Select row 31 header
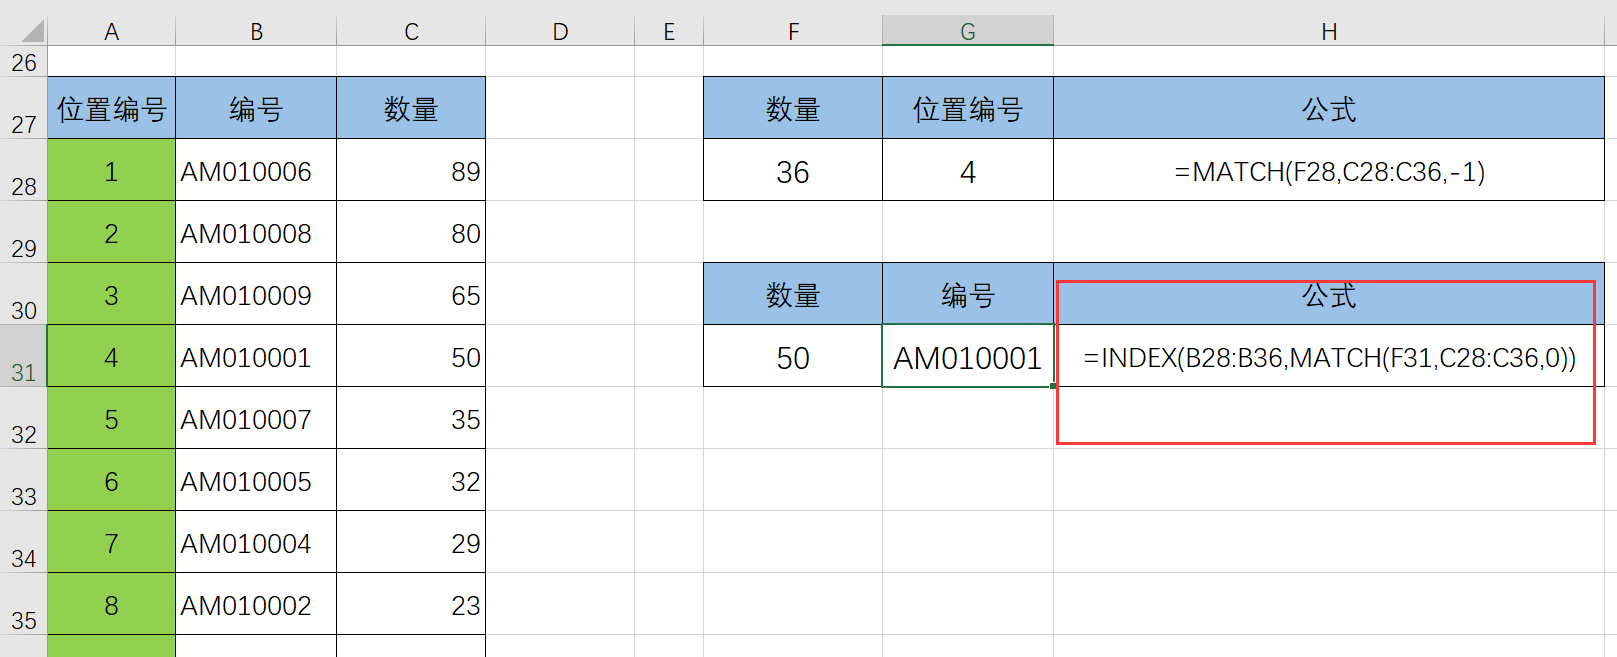 click(x=24, y=356)
